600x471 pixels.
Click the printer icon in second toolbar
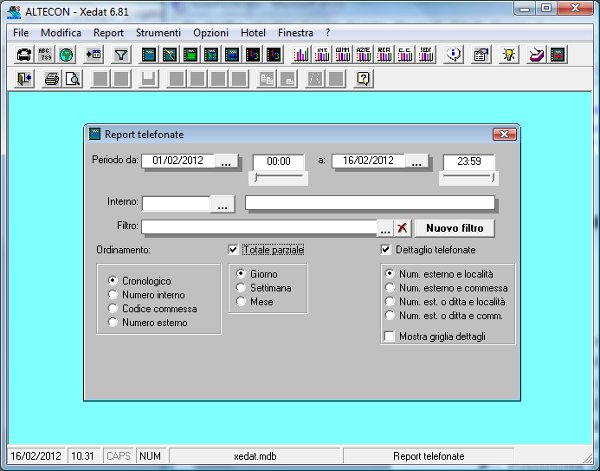pos(52,79)
